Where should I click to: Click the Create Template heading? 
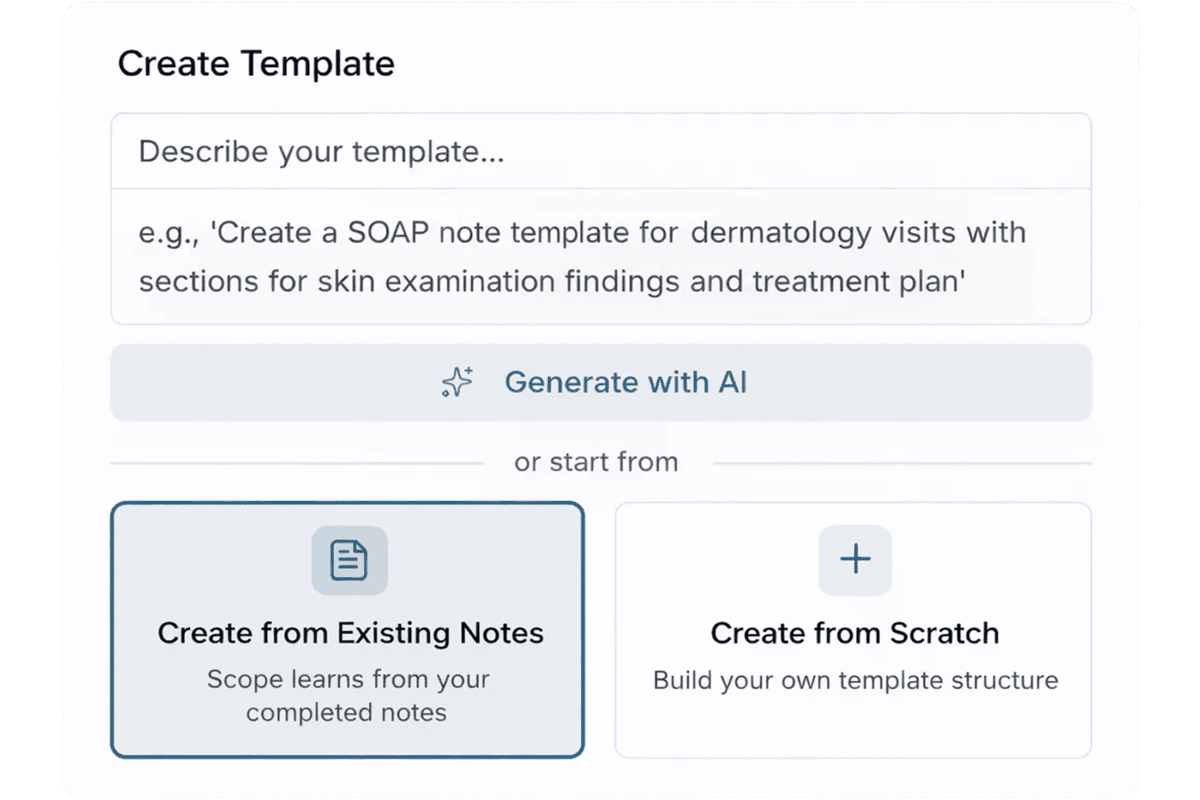click(x=256, y=63)
